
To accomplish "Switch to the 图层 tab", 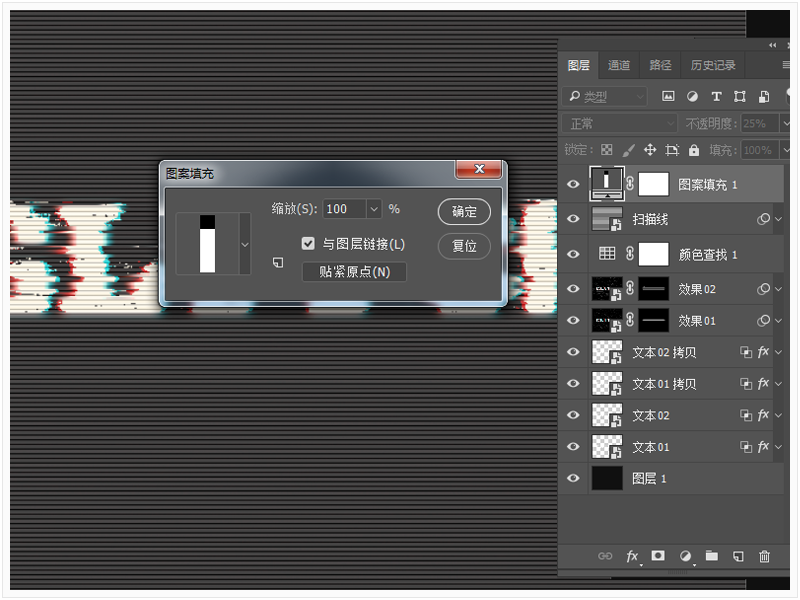I will coord(579,65).
